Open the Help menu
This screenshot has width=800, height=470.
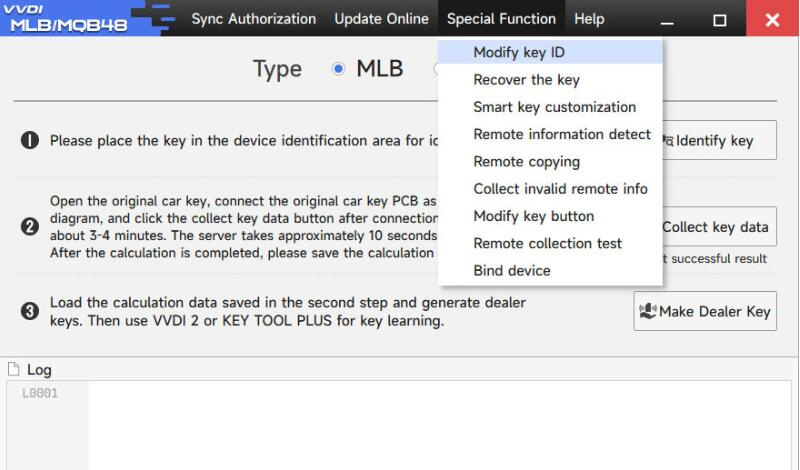coord(589,19)
